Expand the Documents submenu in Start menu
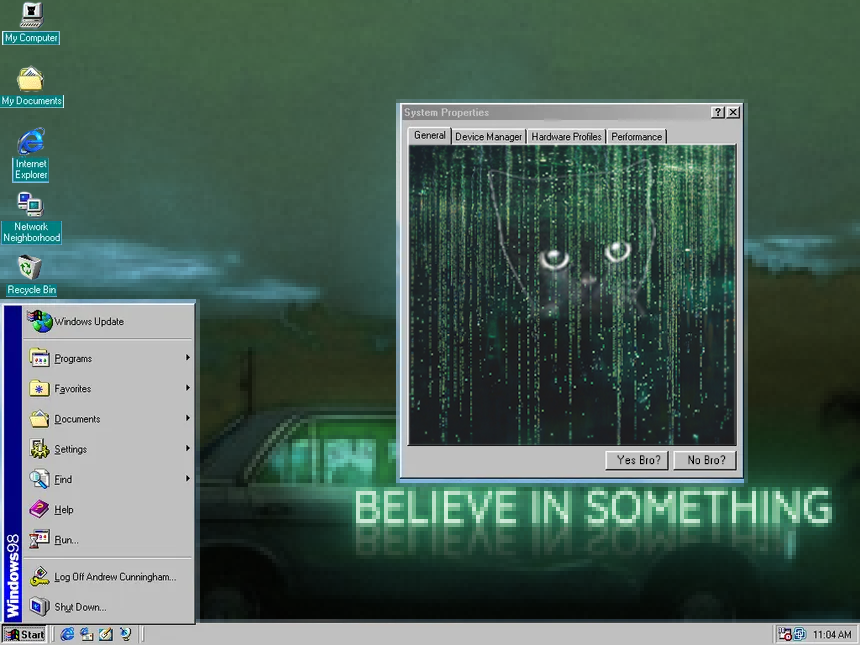Viewport: 860px width, 645px height. coord(108,418)
